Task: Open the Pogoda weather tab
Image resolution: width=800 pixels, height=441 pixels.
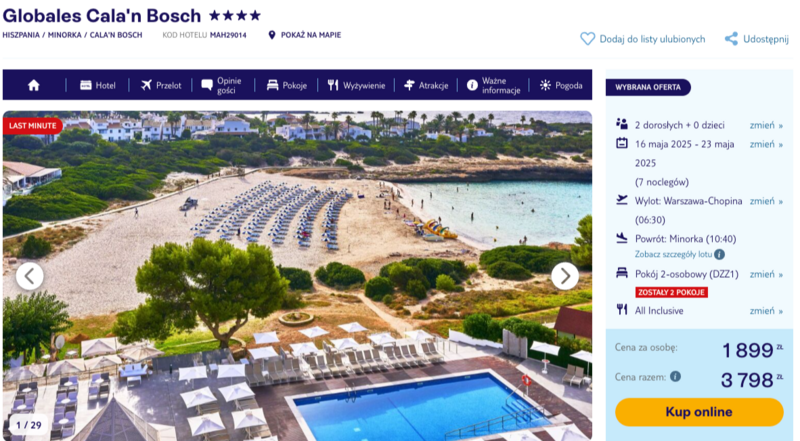Action: (x=561, y=85)
